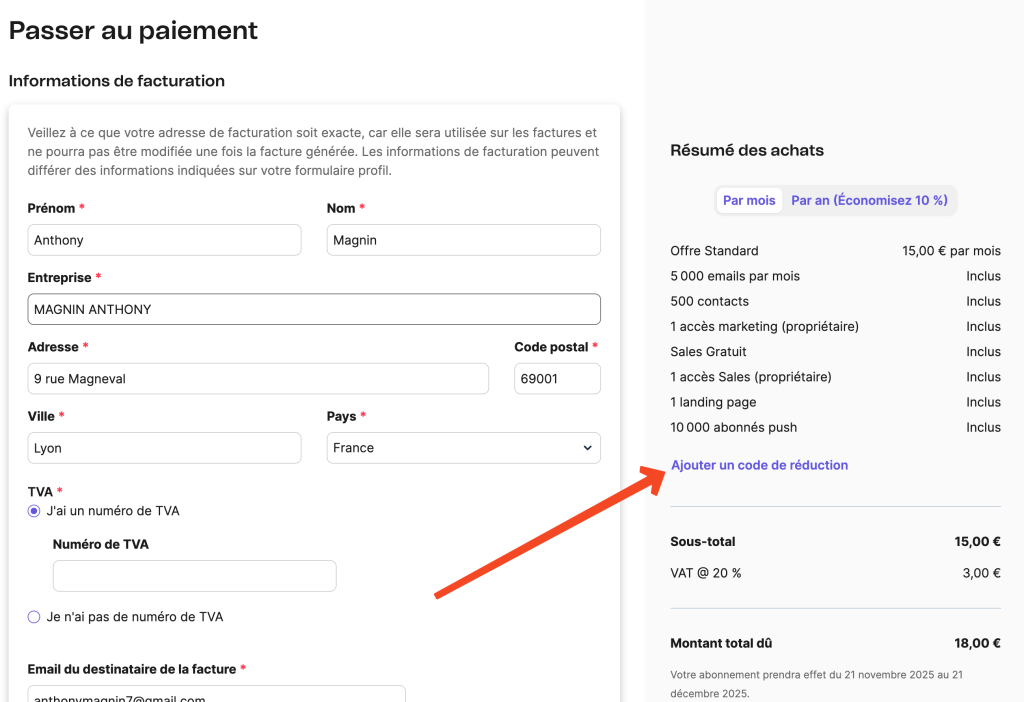1024x702 pixels.
Task: Click the Offre Standard line in the summary
Action: point(714,251)
